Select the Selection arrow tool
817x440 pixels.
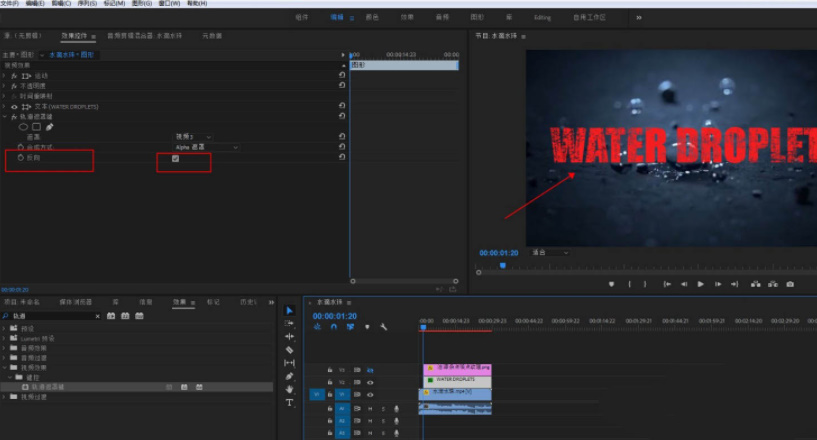[x=289, y=311]
